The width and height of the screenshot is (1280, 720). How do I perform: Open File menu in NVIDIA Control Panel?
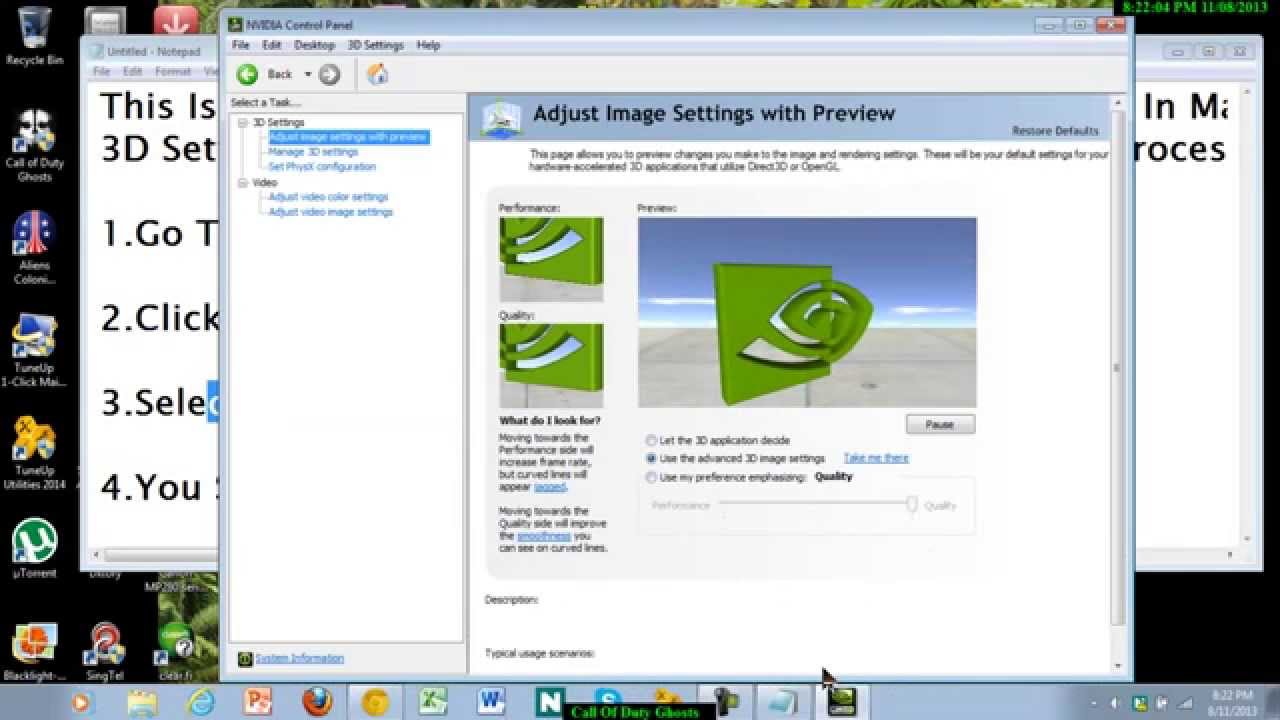[x=240, y=45]
